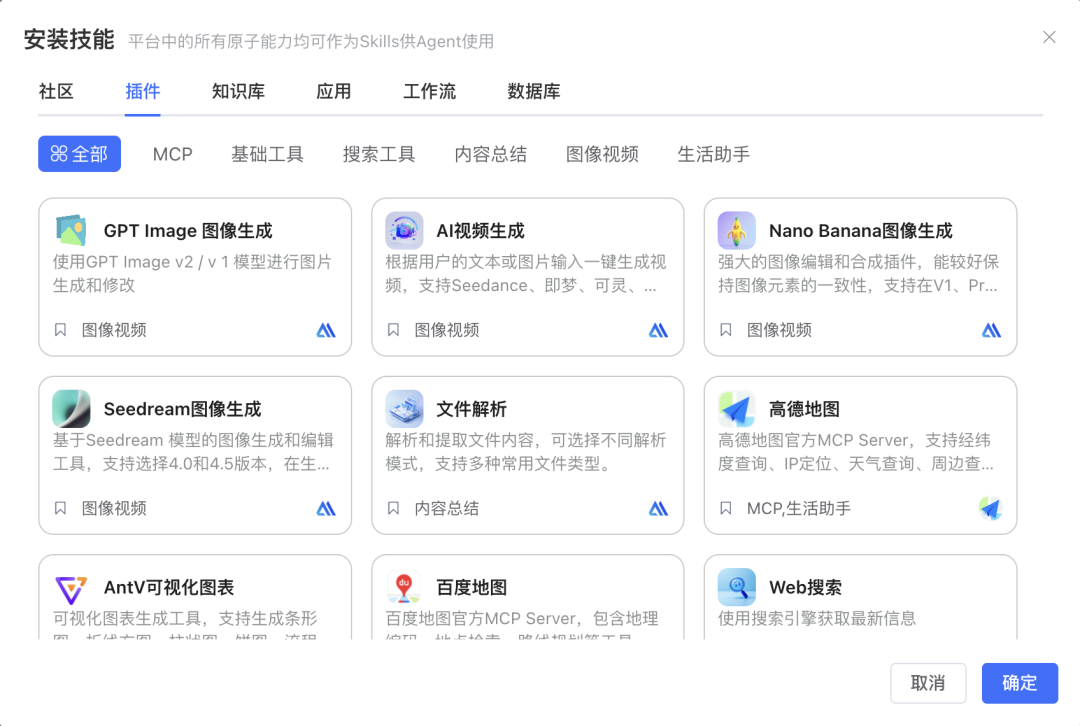This screenshot has height=726, width=1080.
Task: Click the GPT Image plugin icon
Action: [x=71, y=230]
